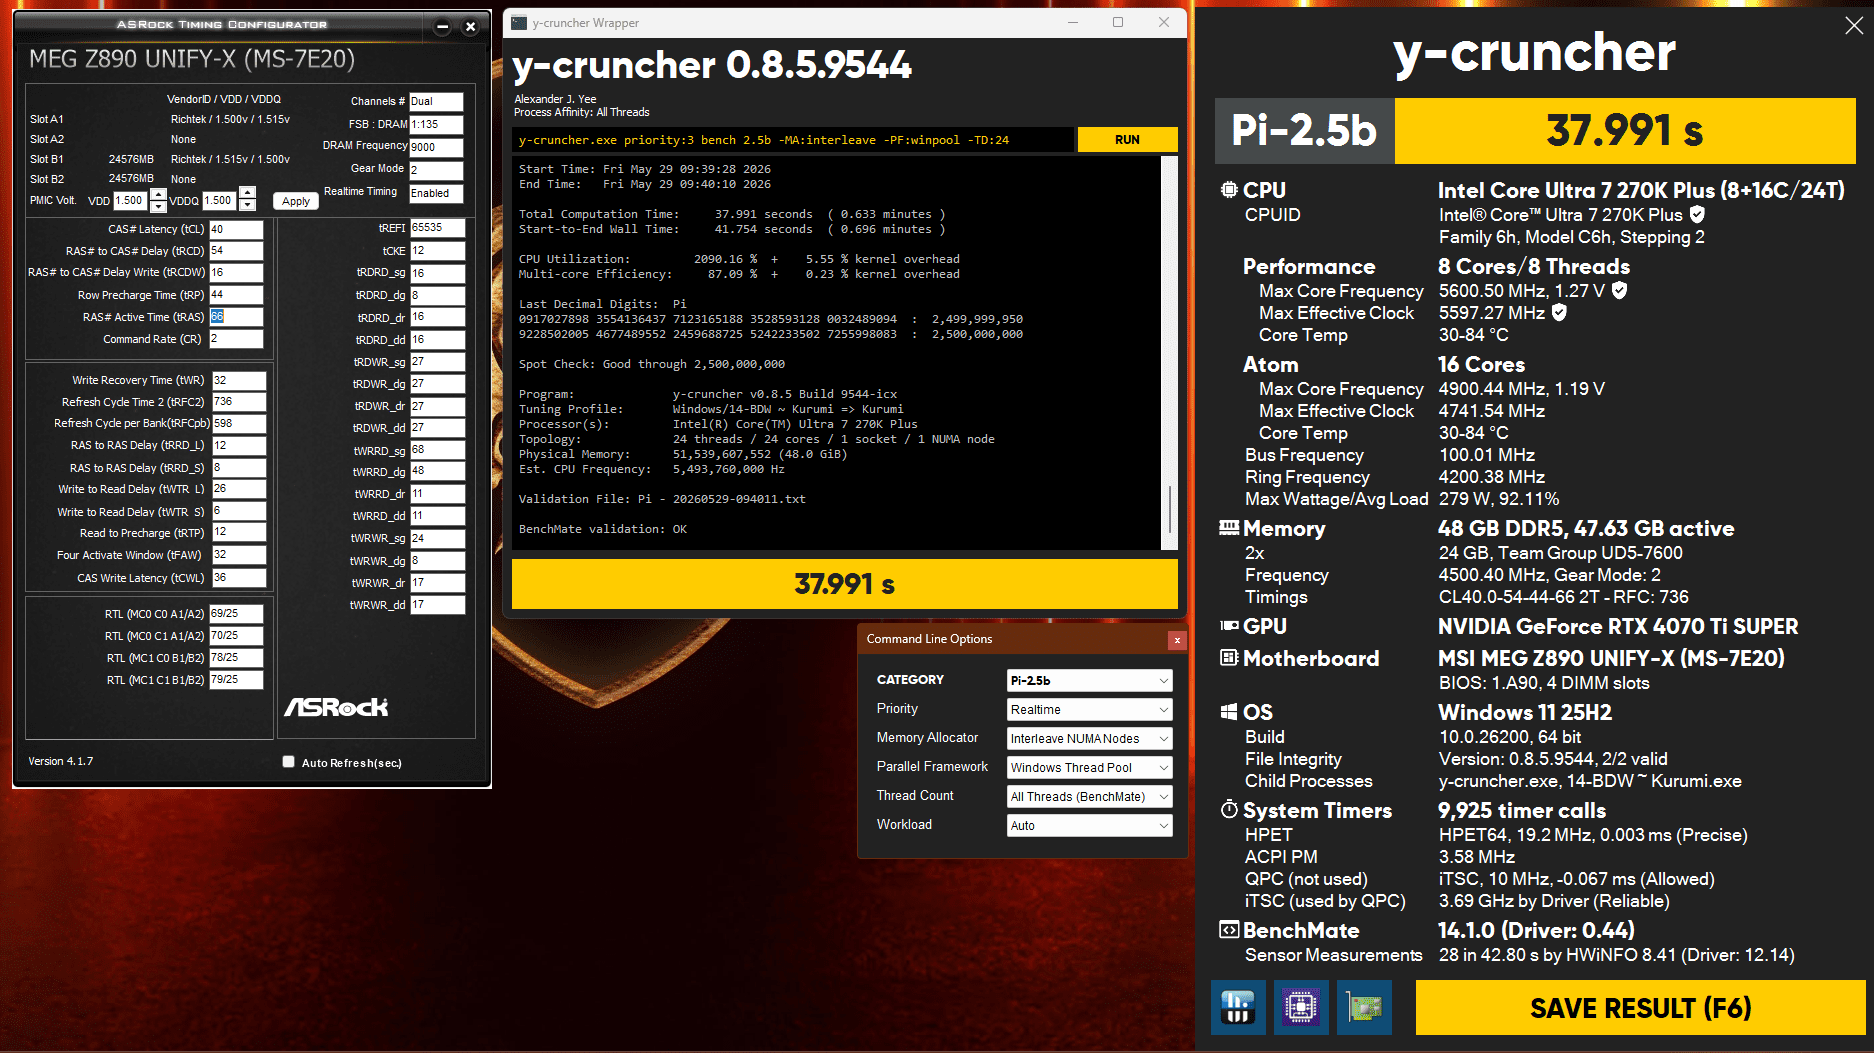Click the GPU icon beside GPU heading
This screenshot has height=1053, width=1874.
1229,626
